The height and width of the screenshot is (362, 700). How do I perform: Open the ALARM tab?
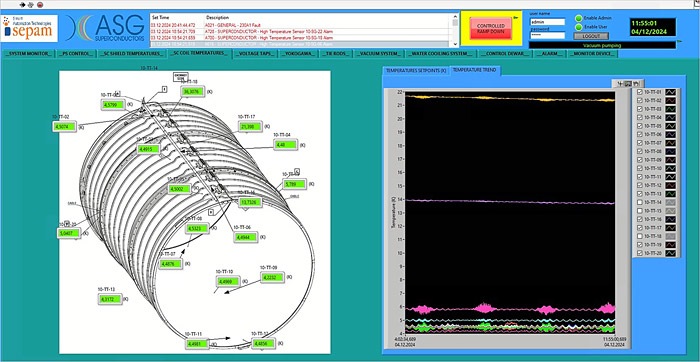pyautogui.click(x=551, y=54)
